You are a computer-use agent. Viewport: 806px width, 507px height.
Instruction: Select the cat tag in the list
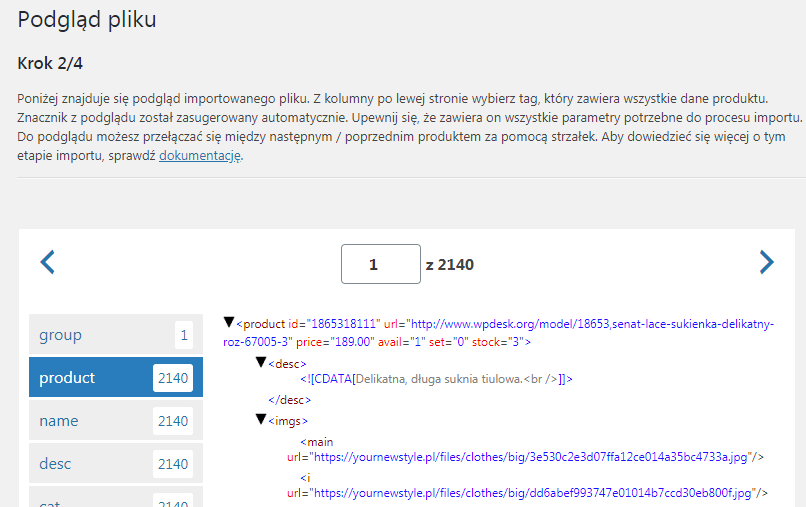coord(116,497)
